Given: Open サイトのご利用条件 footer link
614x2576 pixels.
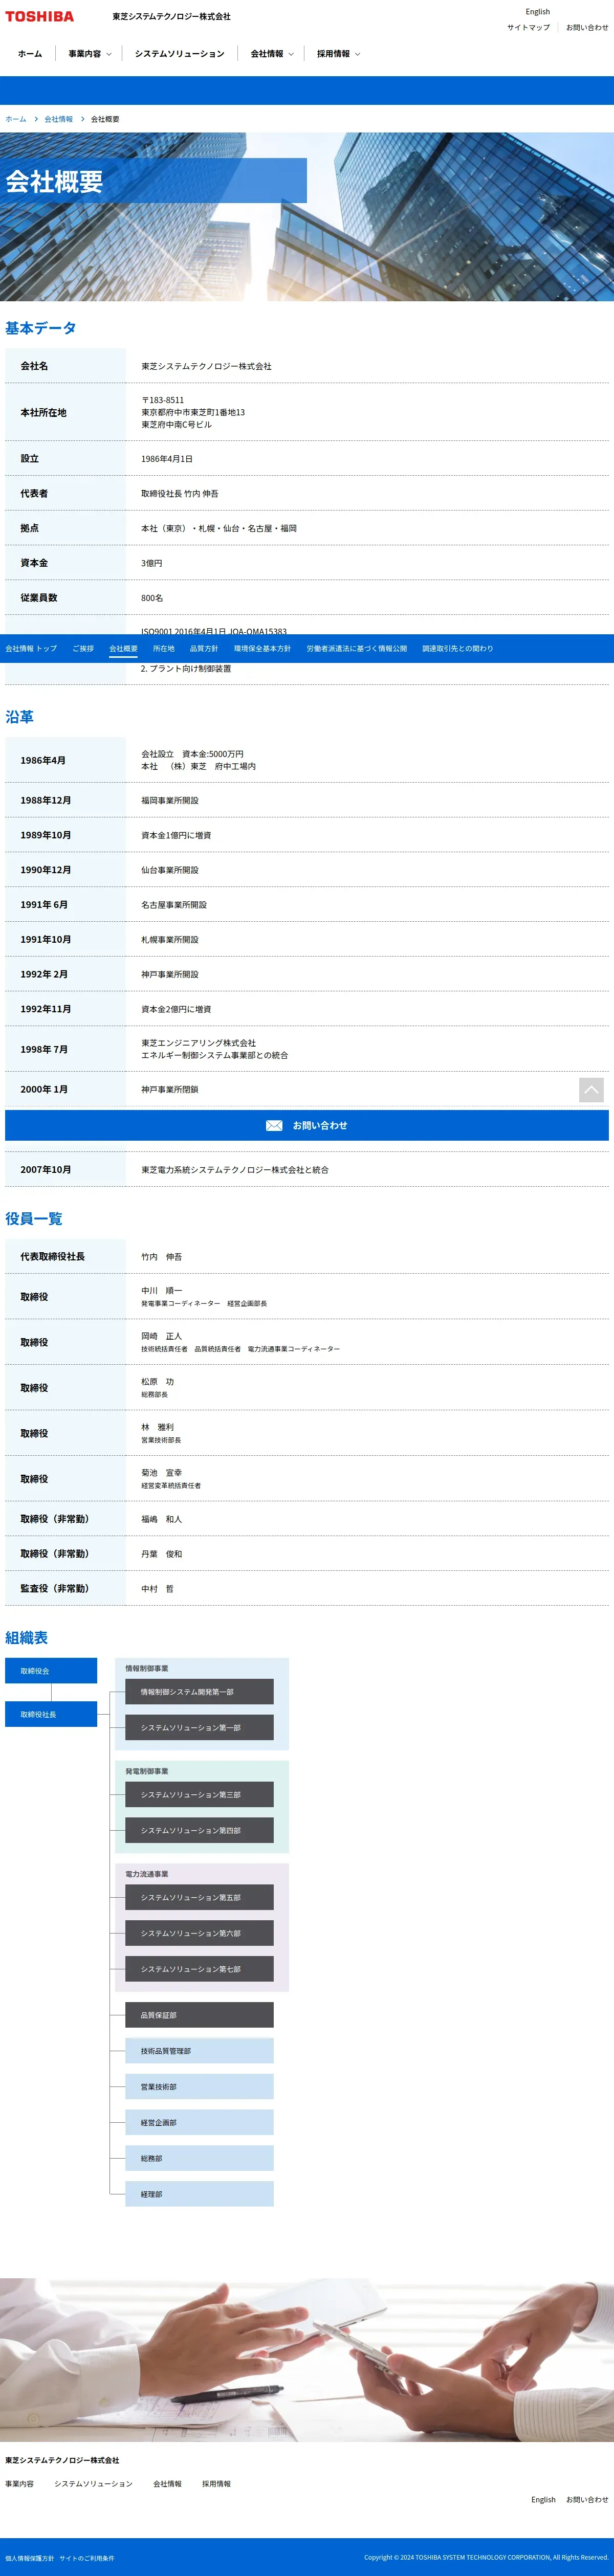Looking at the screenshot, I should coord(87,2558).
